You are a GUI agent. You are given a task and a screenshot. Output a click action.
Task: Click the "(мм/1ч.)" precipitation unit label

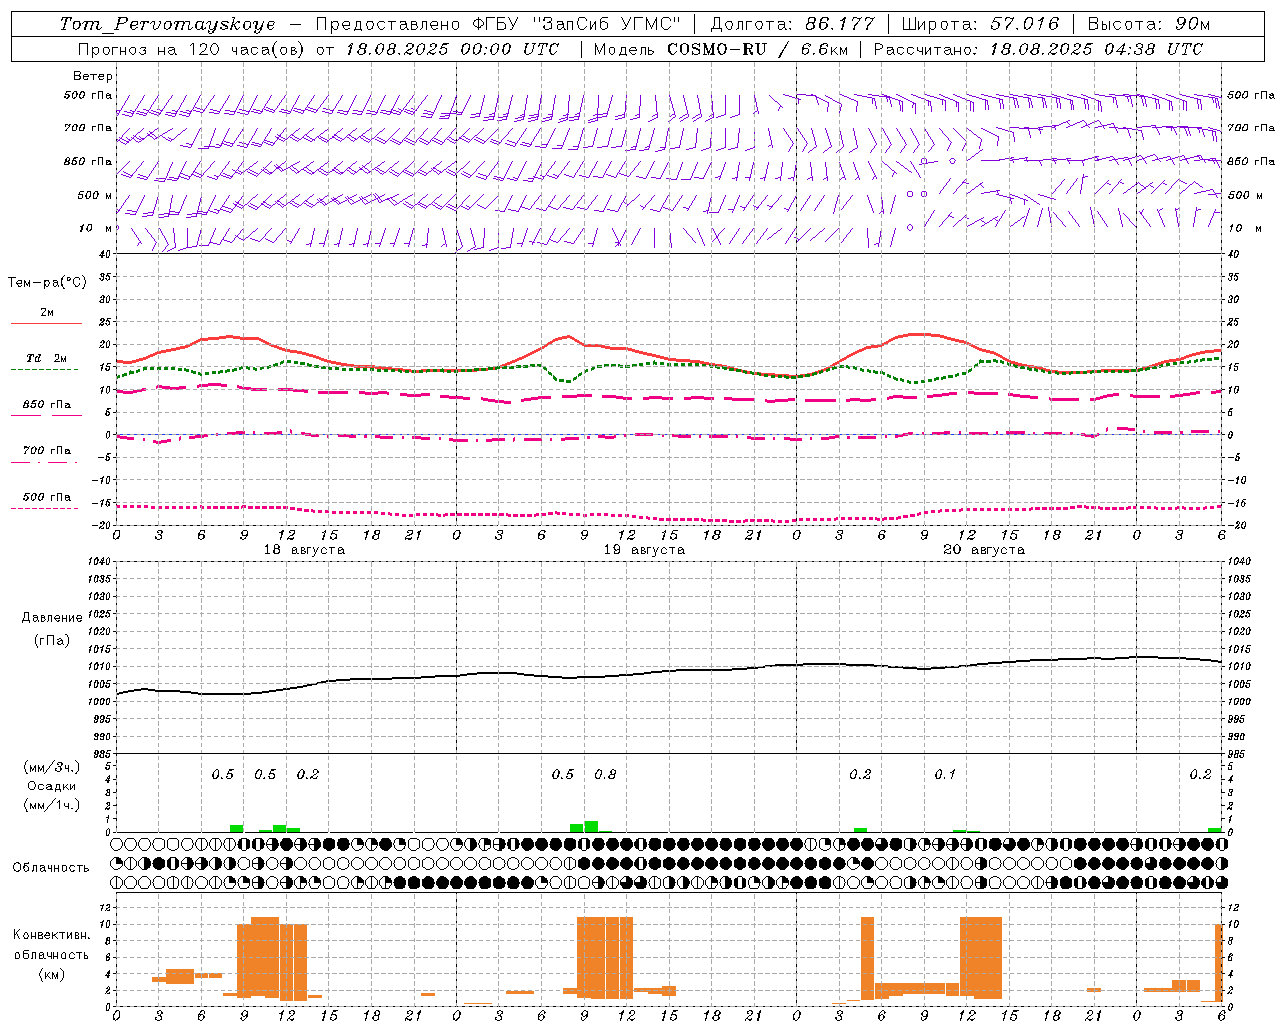(x=52, y=805)
